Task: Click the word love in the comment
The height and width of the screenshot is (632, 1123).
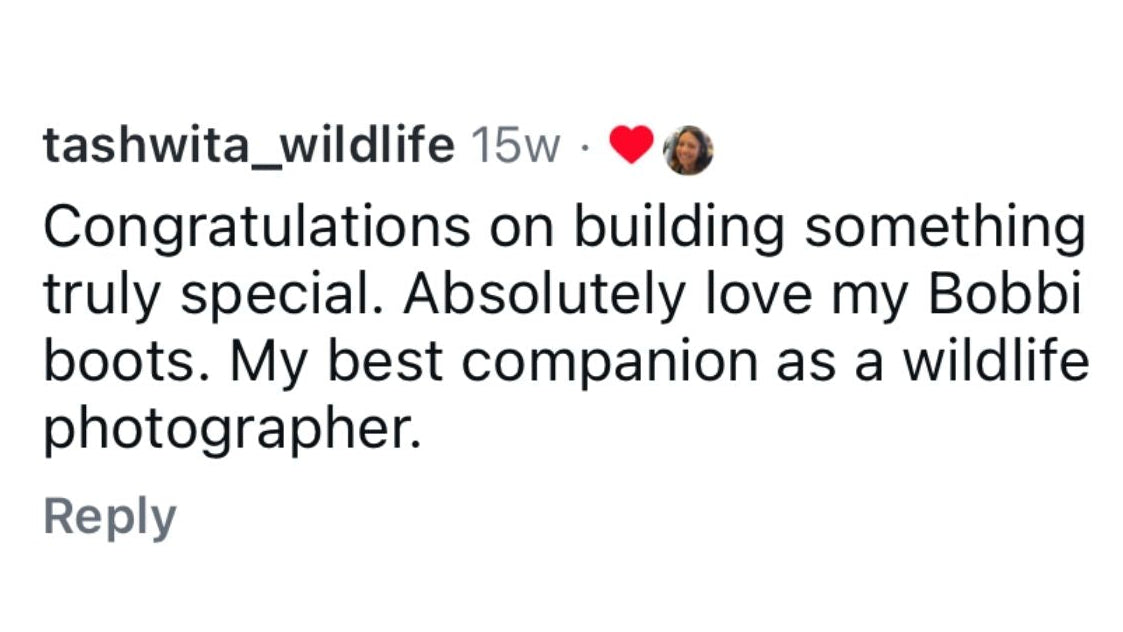Action: [758, 293]
